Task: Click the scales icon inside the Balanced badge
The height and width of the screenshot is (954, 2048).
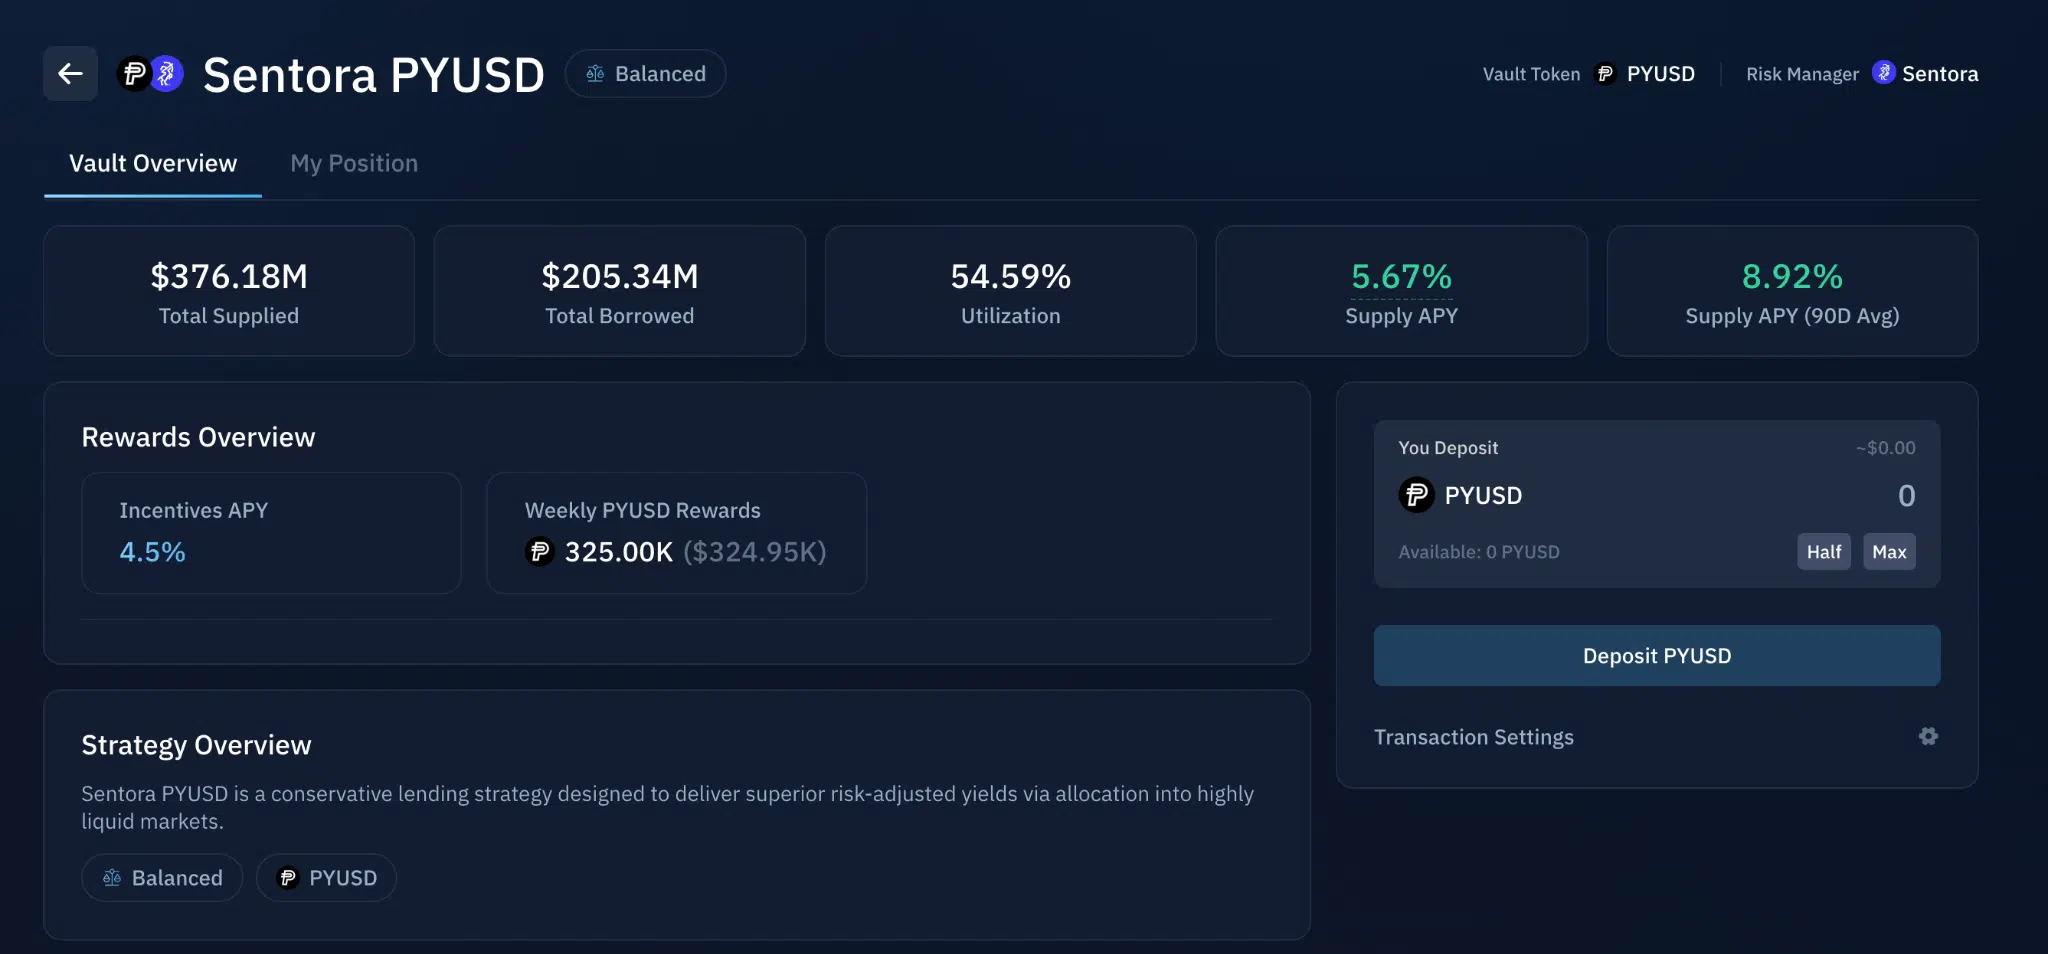Action: point(597,73)
